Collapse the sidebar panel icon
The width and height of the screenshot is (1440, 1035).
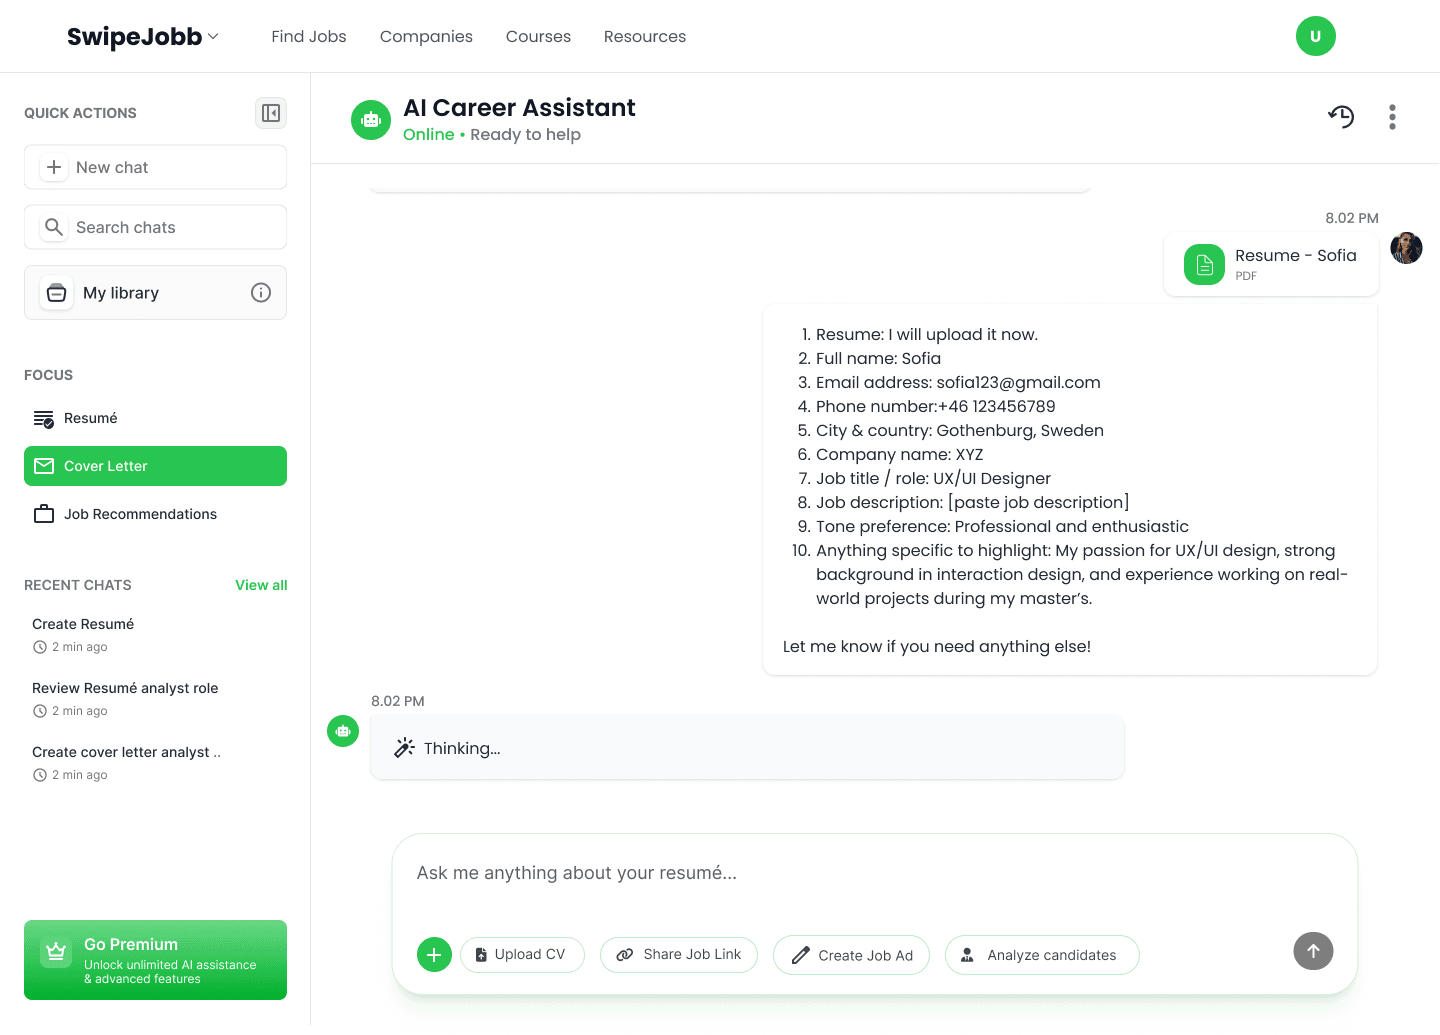(271, 113)
